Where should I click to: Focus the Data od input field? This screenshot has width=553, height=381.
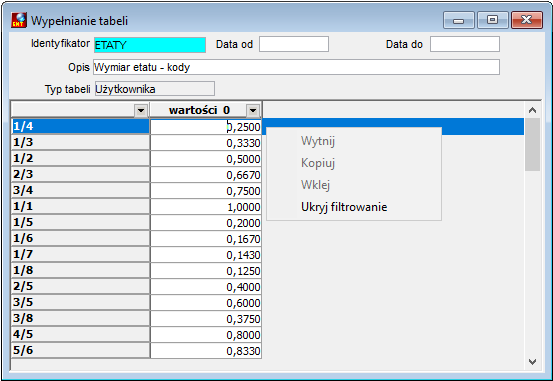(294, 44)
